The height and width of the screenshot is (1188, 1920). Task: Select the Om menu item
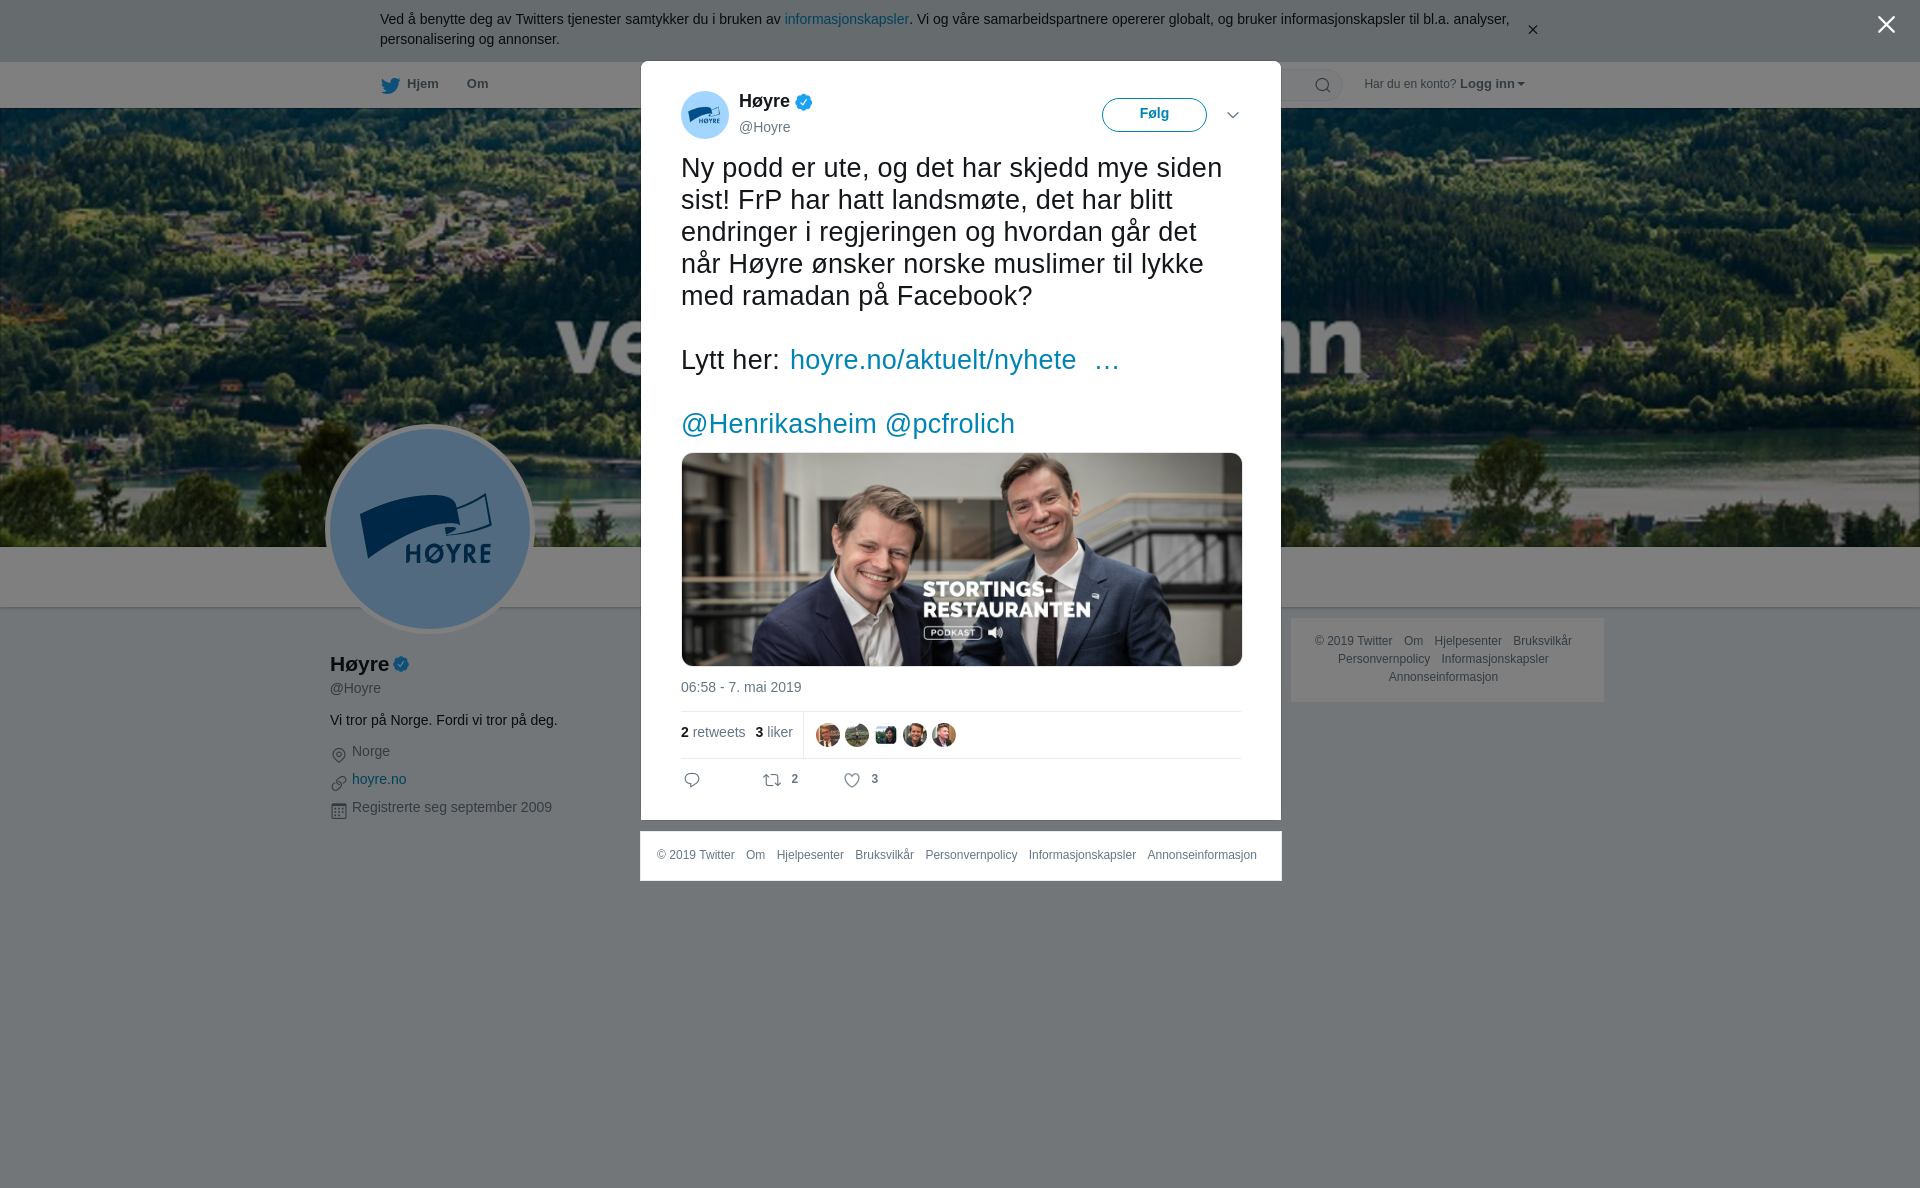(477, 84)
